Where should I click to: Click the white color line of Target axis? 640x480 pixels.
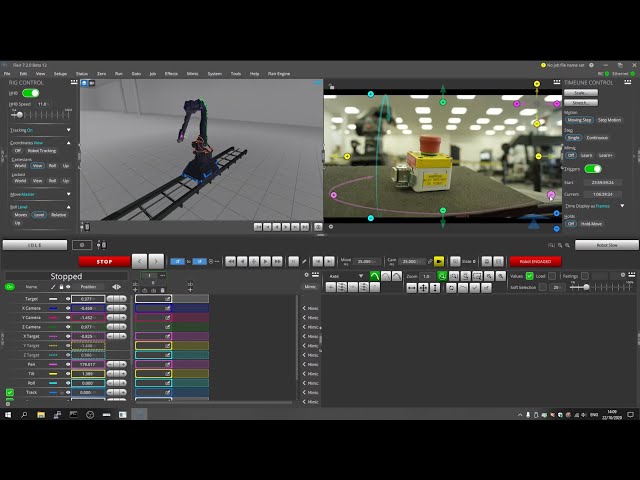coord(53,299)
